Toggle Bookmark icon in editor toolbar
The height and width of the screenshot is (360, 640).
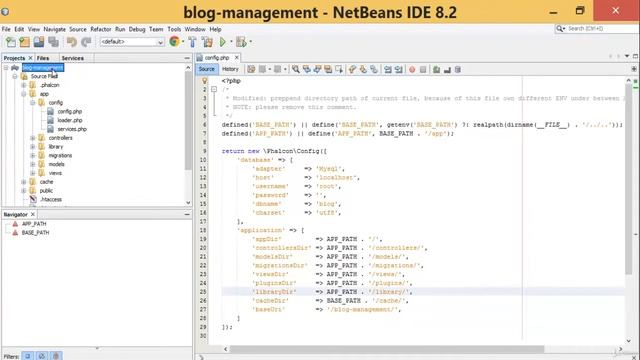(373, 69)
